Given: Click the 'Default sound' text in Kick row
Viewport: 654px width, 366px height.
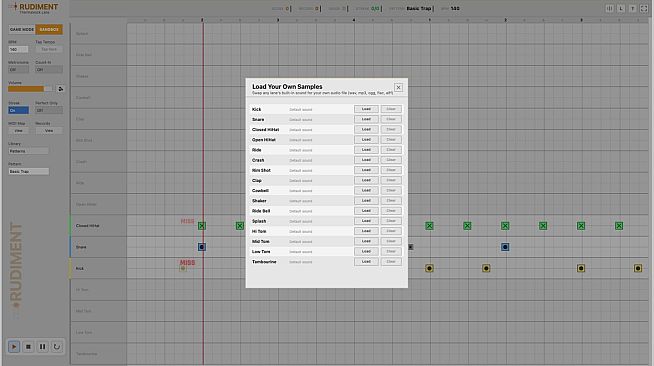Looking at the screenshot, I should (301, 109).
